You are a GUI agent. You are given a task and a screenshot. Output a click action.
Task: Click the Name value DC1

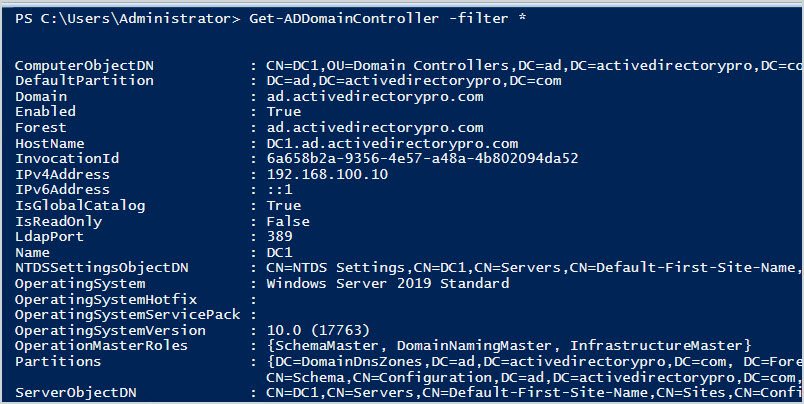tap(279, 253)
